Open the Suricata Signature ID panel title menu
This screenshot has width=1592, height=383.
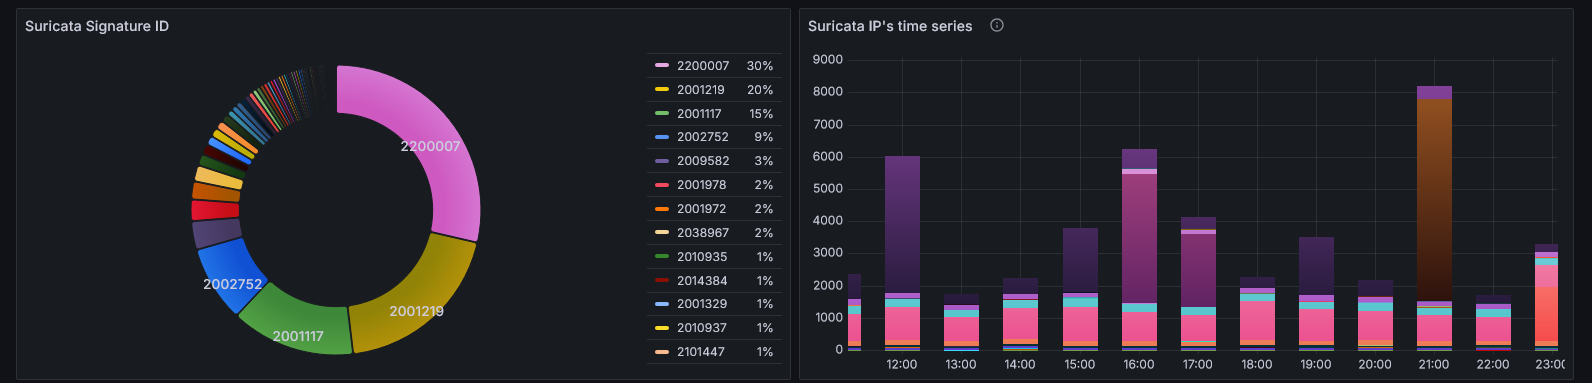(x=97, y=26)
